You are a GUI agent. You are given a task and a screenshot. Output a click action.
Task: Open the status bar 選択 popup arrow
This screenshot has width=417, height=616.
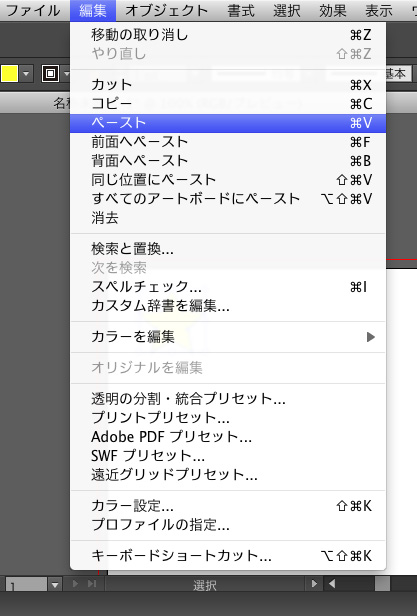[x=314, y=584]
